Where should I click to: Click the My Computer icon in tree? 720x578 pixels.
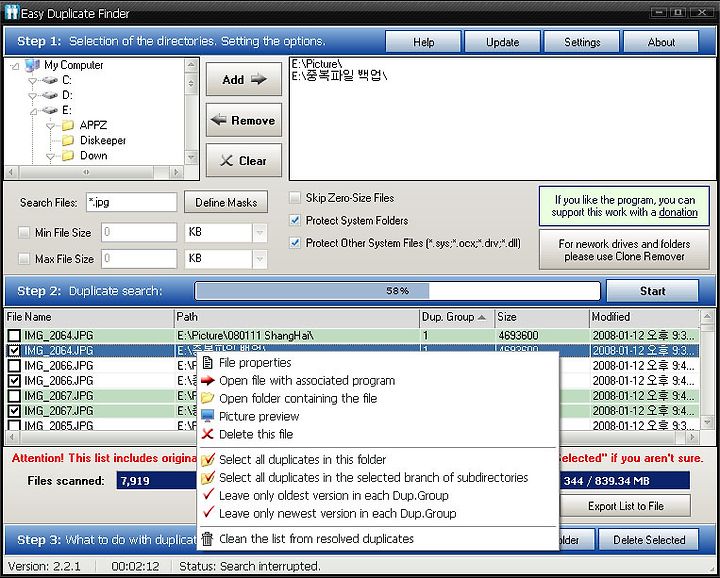coord(33,65)
